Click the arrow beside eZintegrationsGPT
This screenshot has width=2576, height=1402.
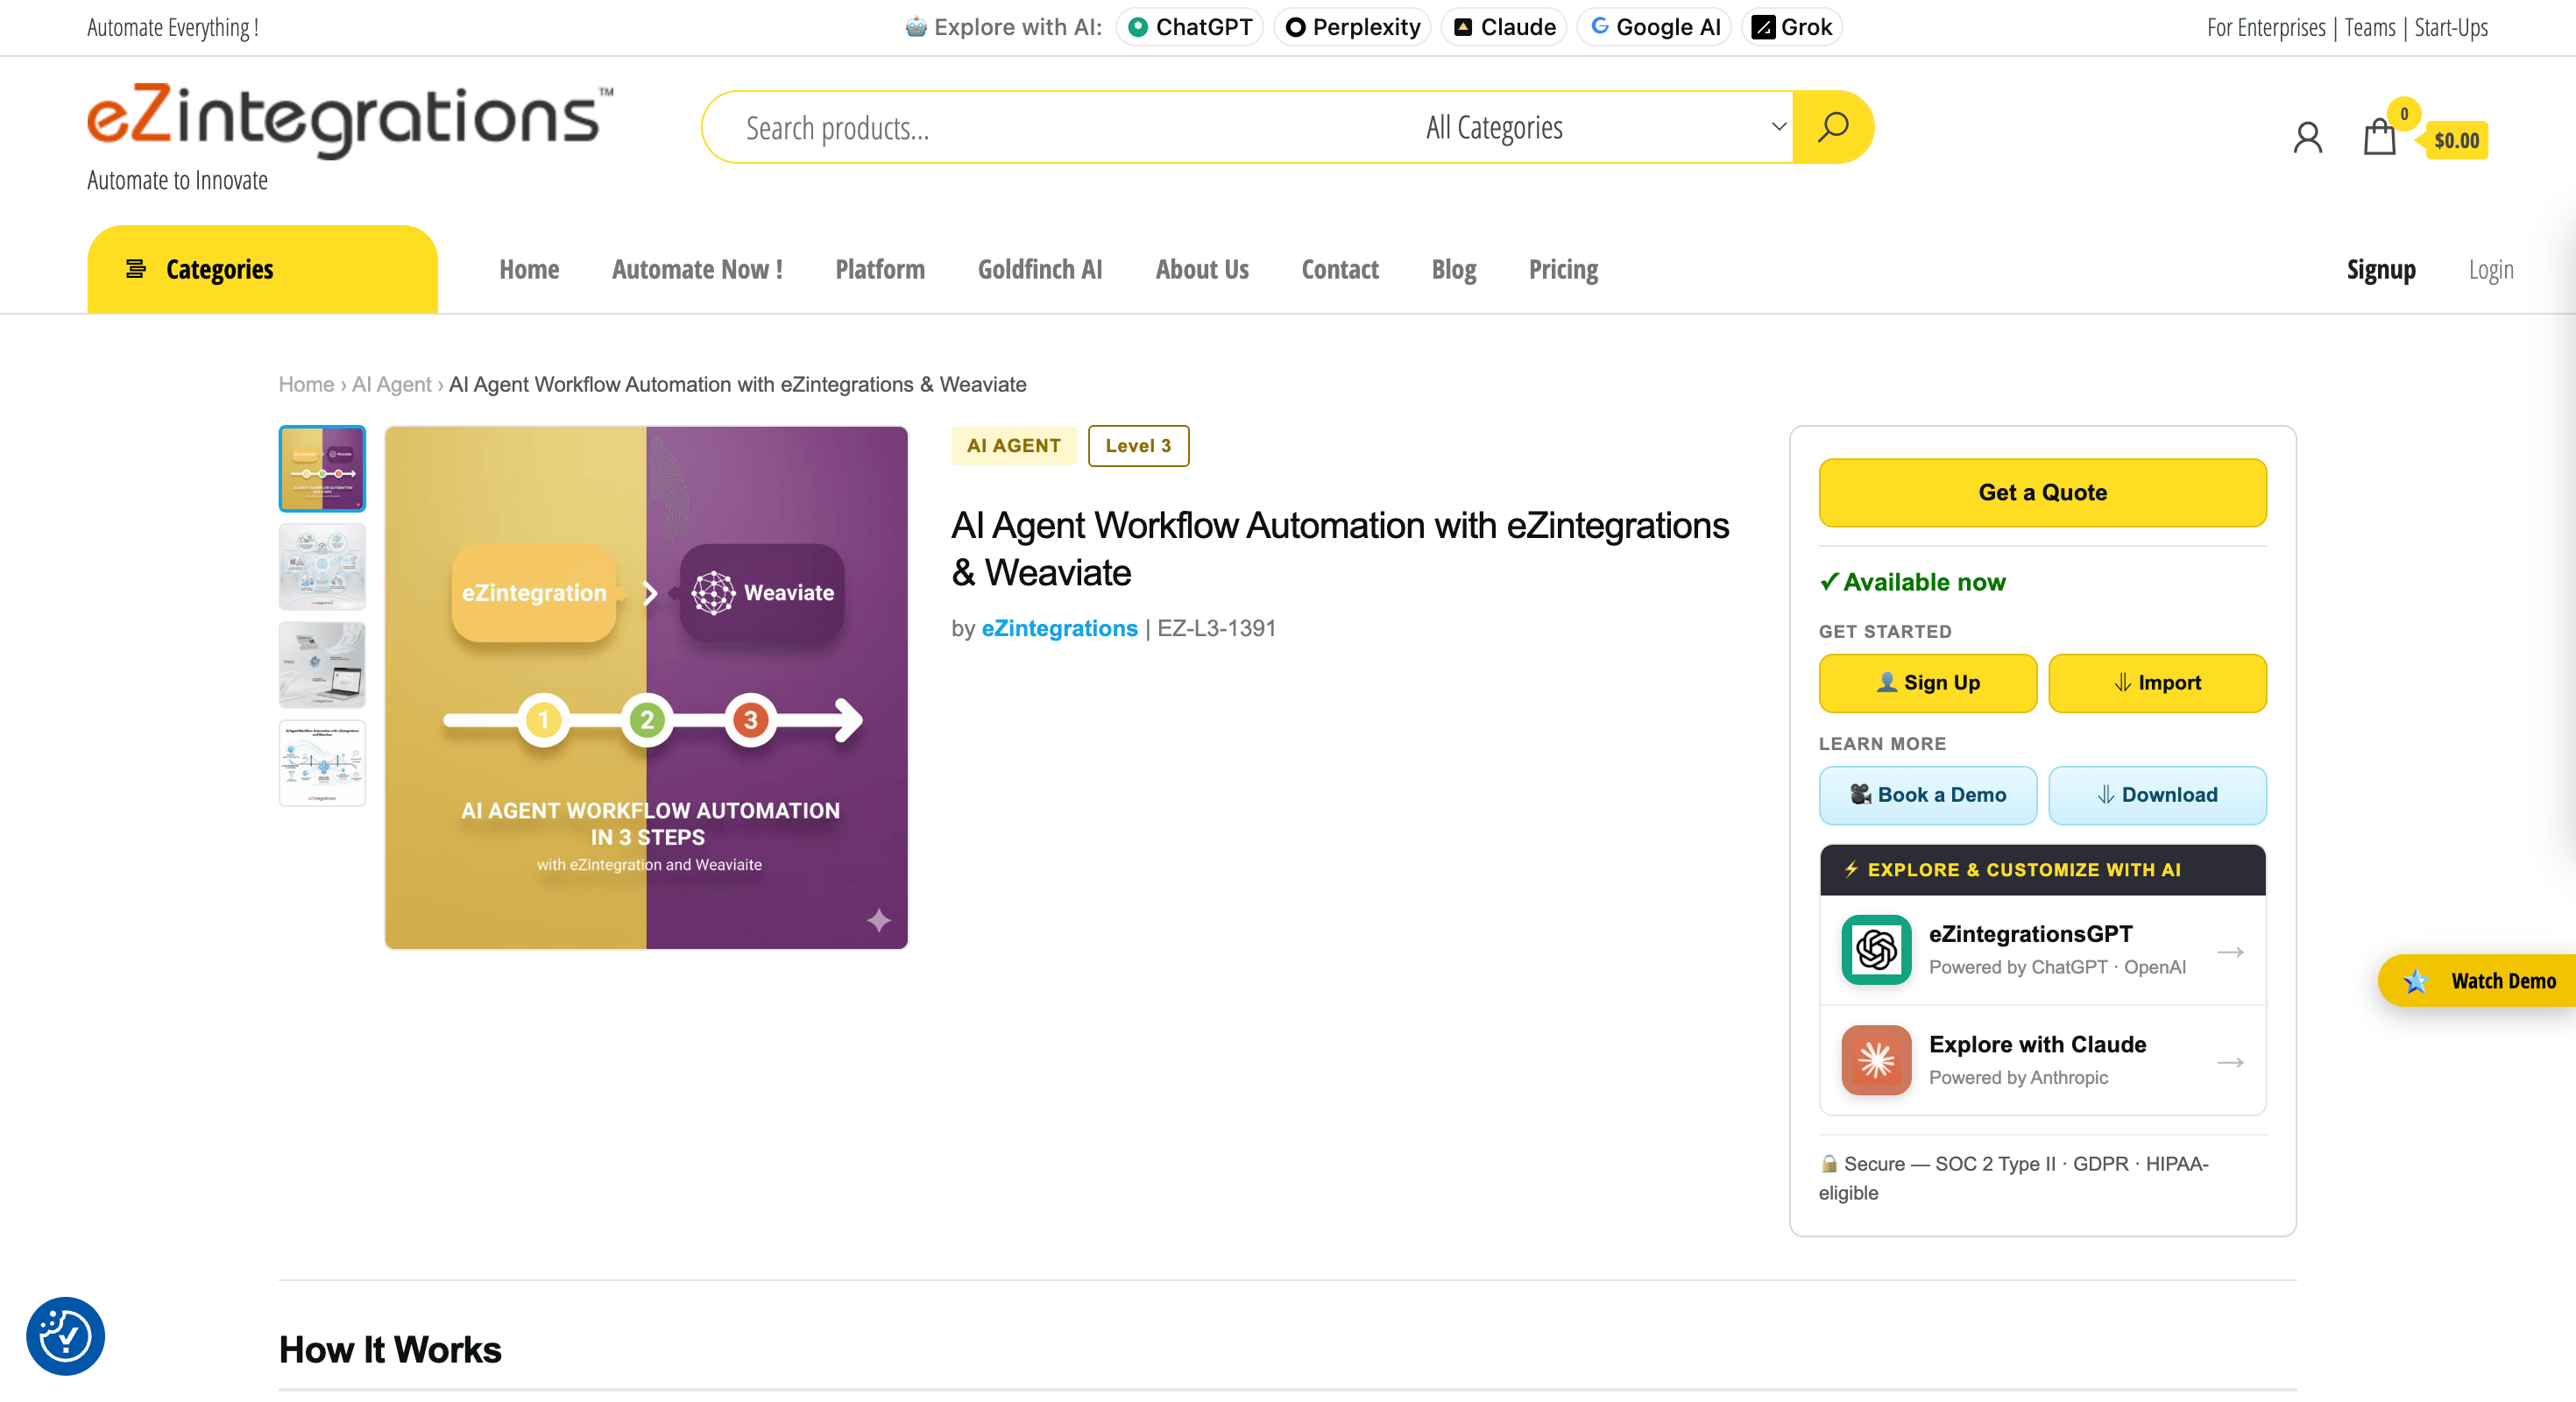coord(2230,951)
